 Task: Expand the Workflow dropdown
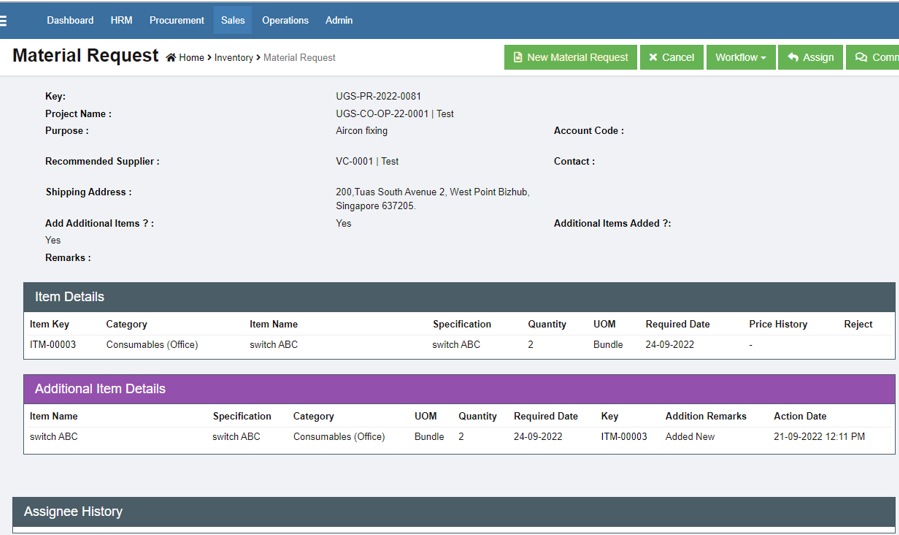coord(740,58)
